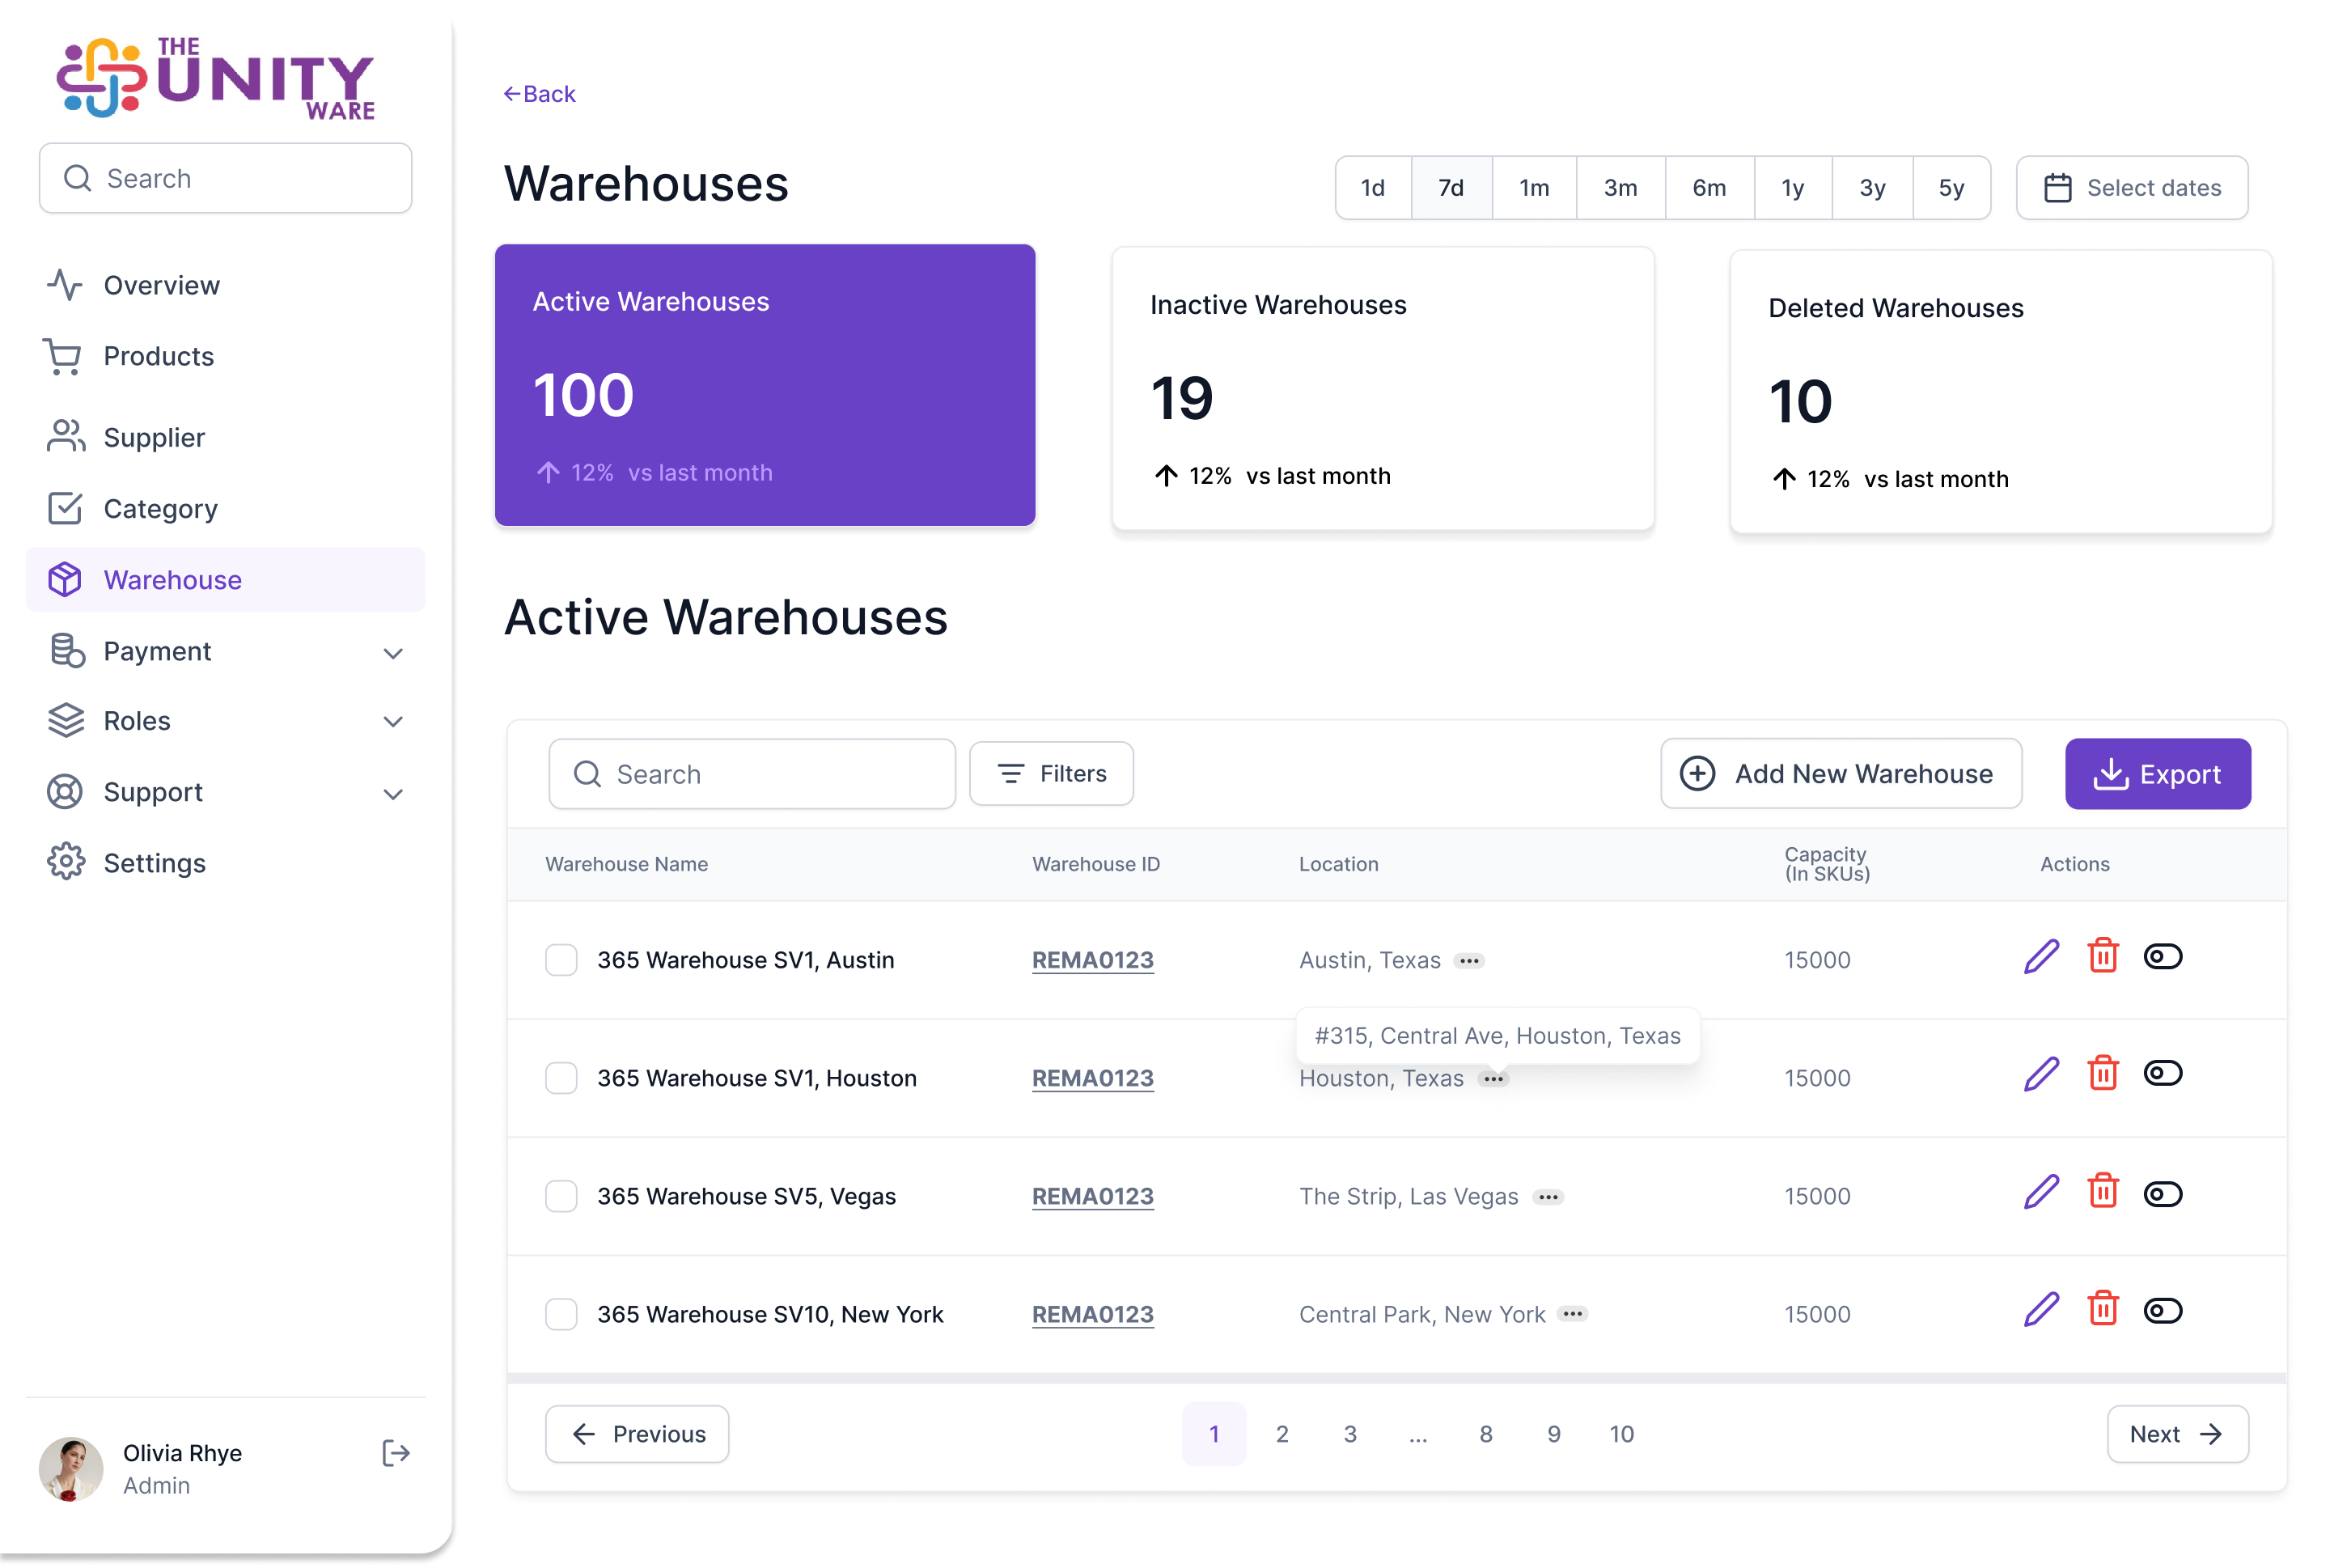This screenshot has width=2330, height=1568.
Task: Check the box for 365 Warehouse SV1, Austin
Action: 561,960
